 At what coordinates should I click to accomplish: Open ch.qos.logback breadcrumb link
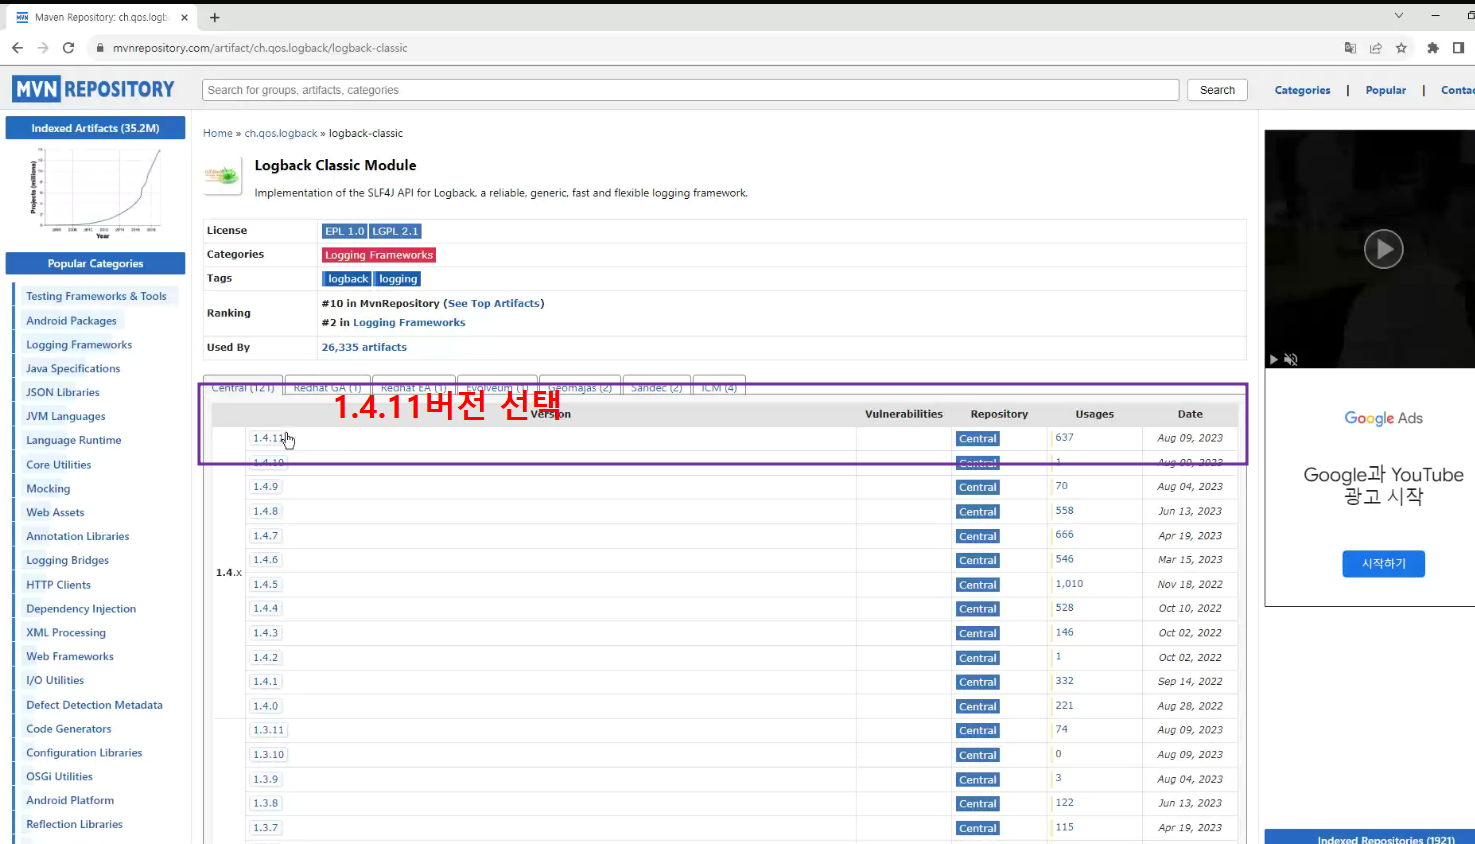pos(281,133)
